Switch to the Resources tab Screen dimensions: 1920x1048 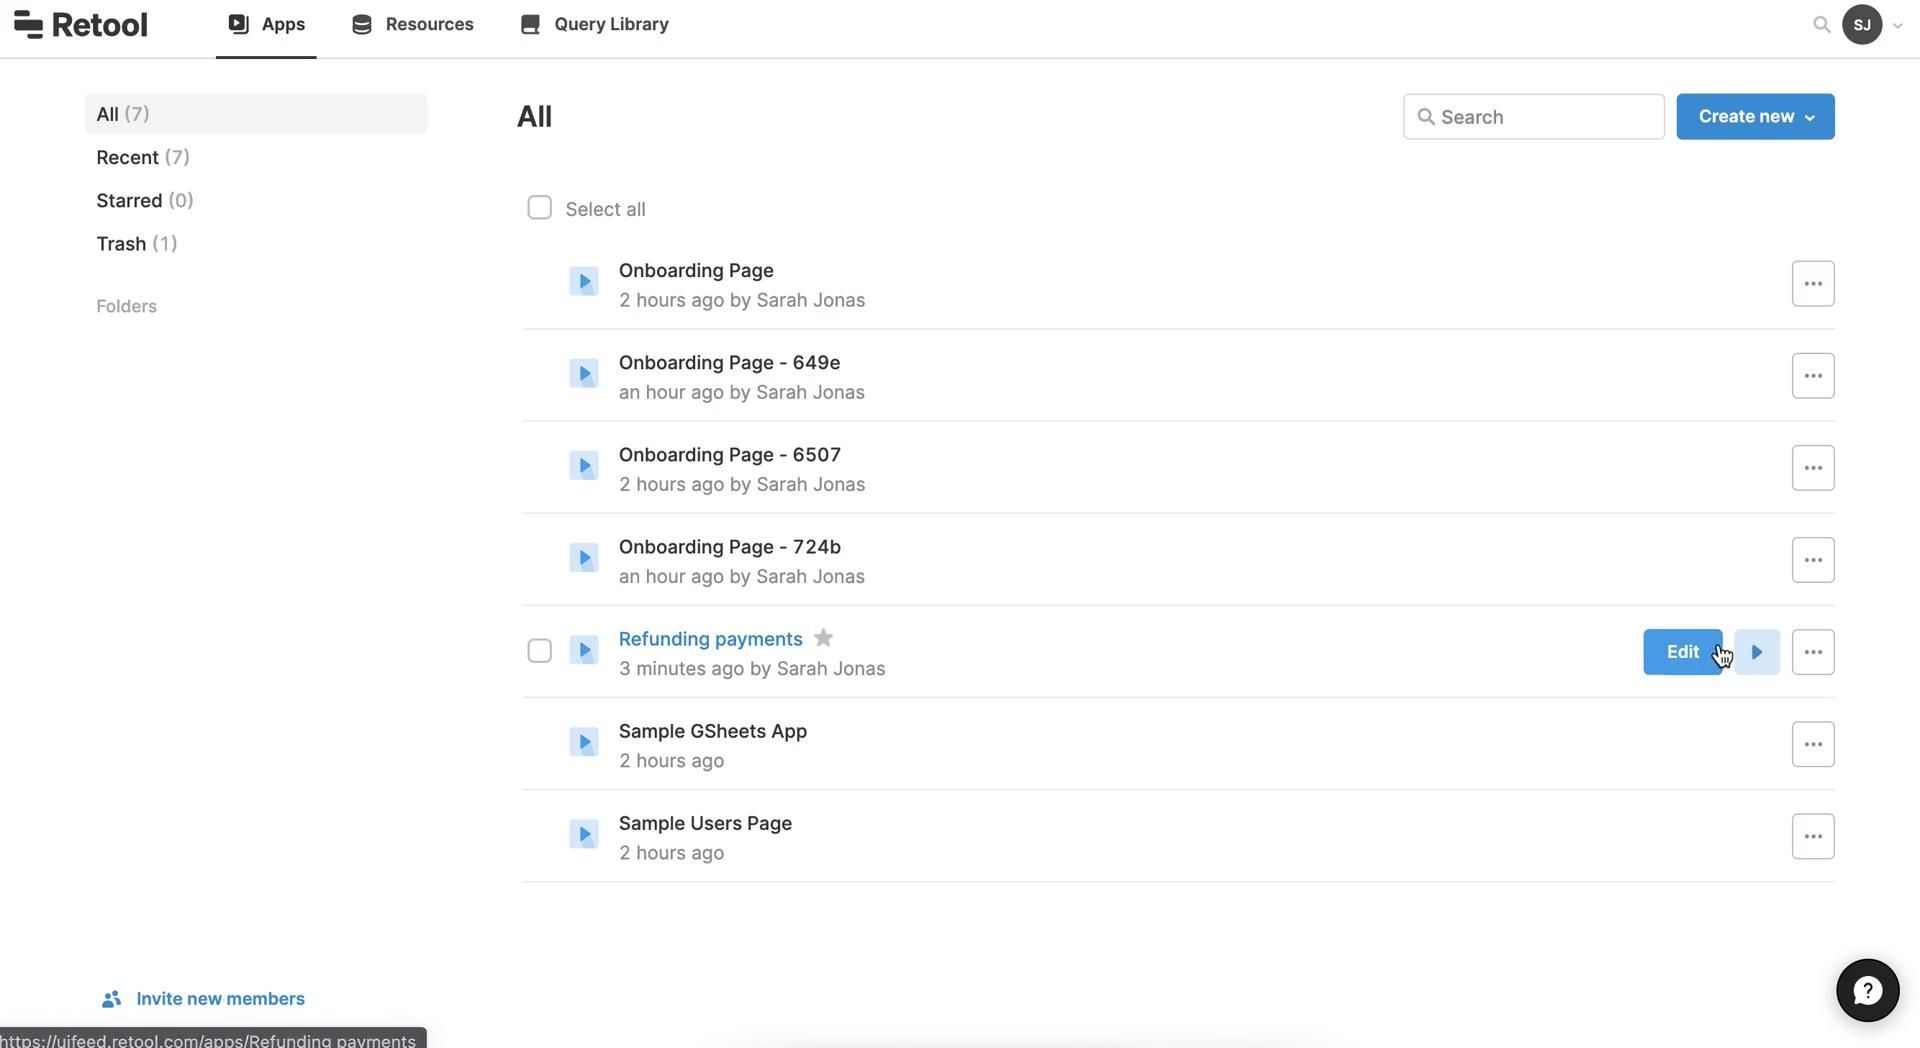pos(413,24)
